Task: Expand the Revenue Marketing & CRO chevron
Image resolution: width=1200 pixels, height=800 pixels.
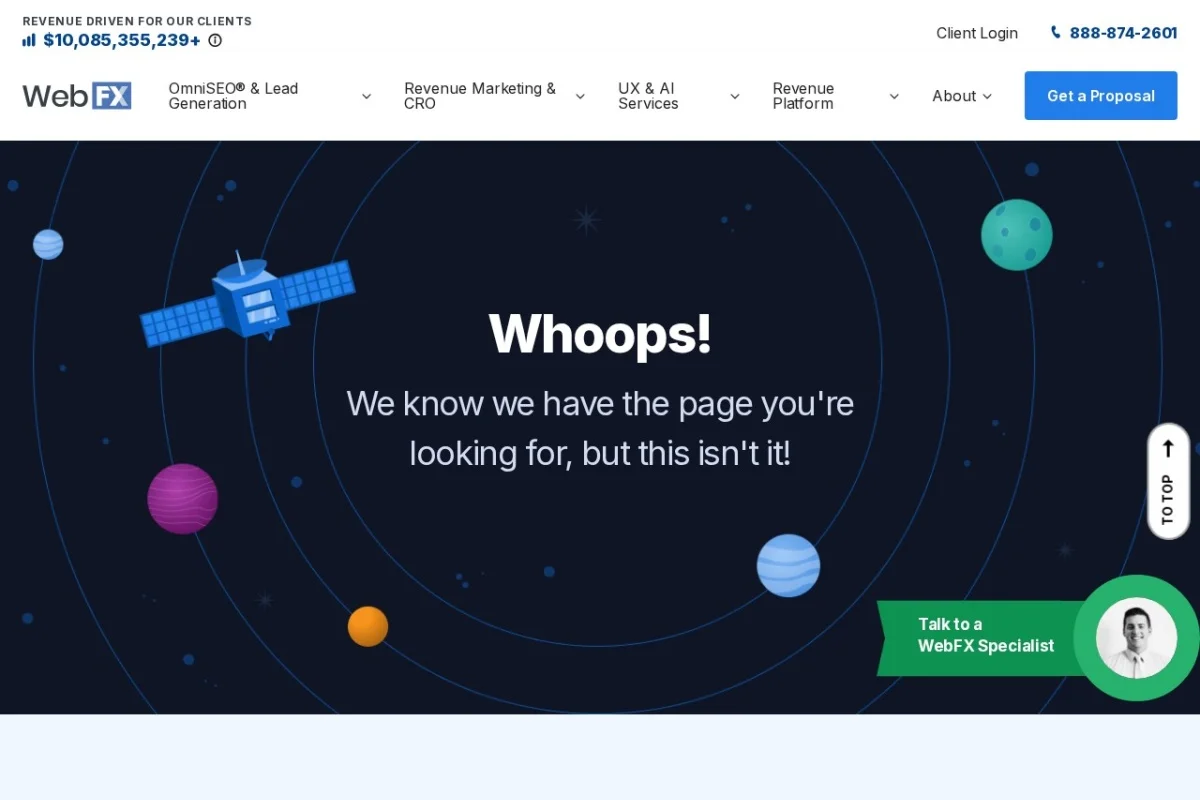Action: pos(580,96)
